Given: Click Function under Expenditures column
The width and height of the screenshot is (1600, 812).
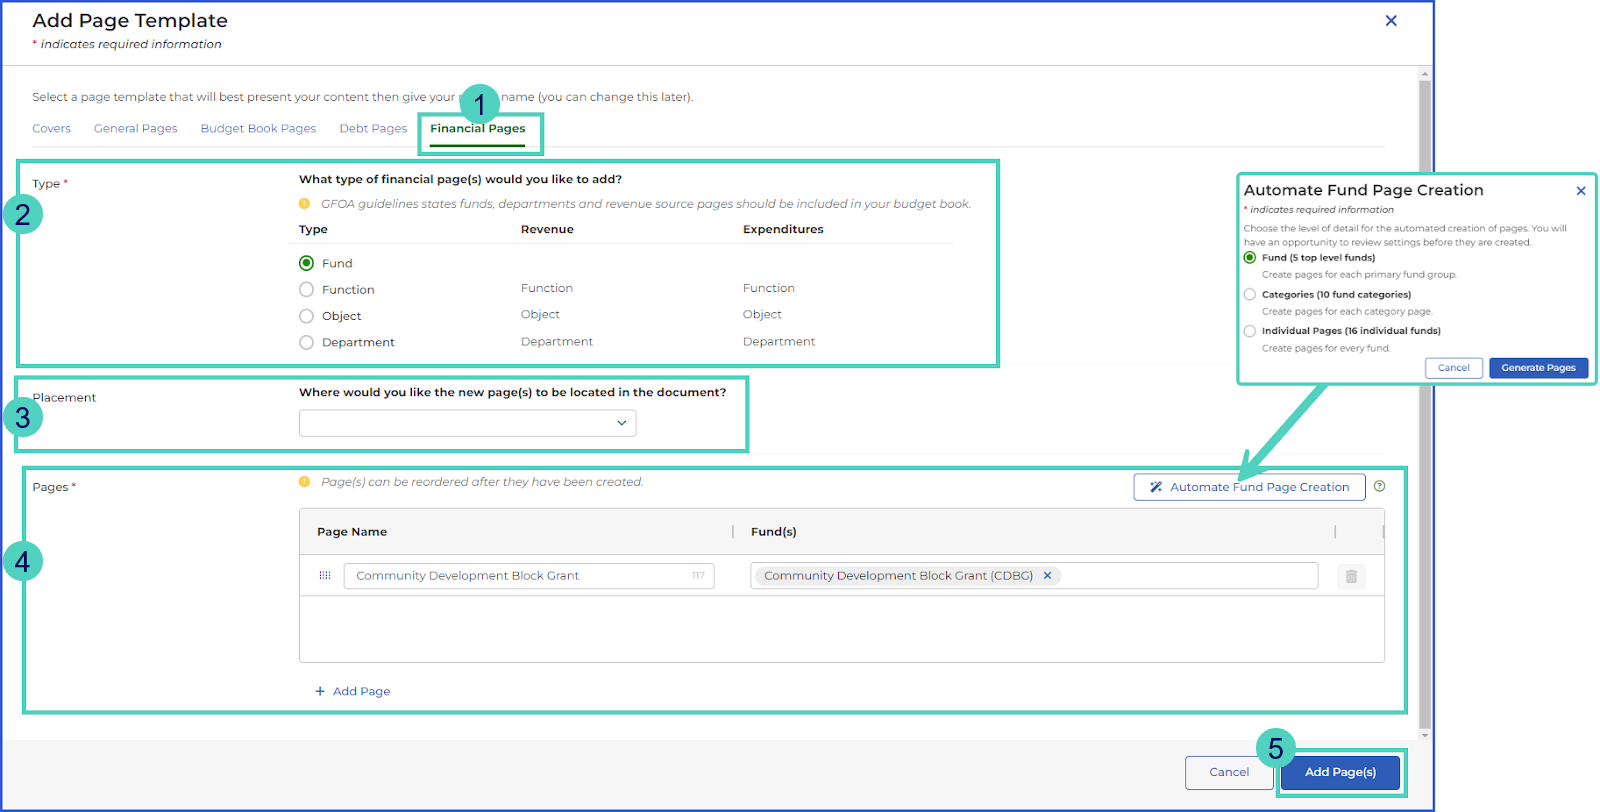Looking at the screenshot, I should tap(769, 288).
